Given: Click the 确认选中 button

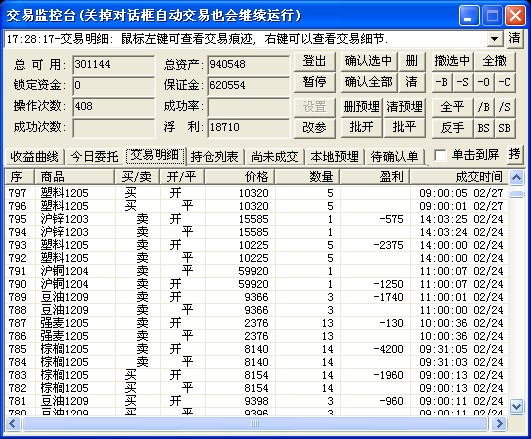Looking at the screenshot, I should (368, 62).
